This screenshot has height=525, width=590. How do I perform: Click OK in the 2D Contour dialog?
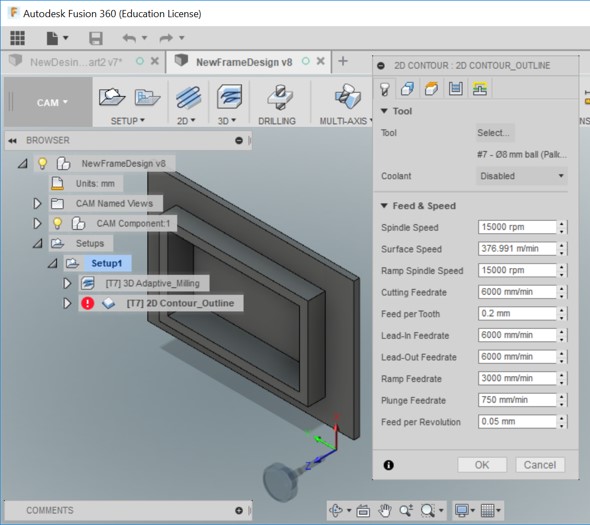pyautogui.click(x=482, y=465)
